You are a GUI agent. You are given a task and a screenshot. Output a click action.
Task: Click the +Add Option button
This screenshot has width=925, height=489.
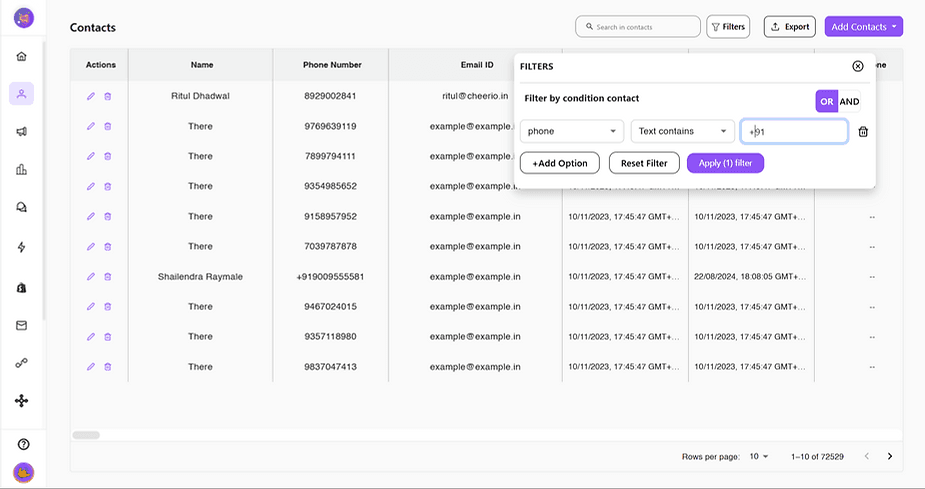point(559,163)
